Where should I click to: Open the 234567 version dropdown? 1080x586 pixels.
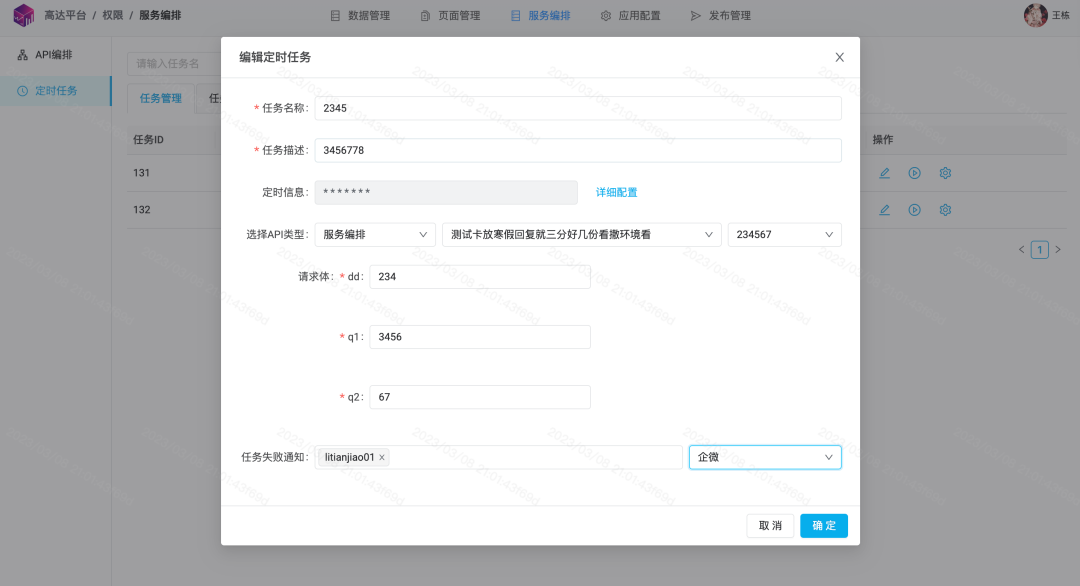coord(785,234)
